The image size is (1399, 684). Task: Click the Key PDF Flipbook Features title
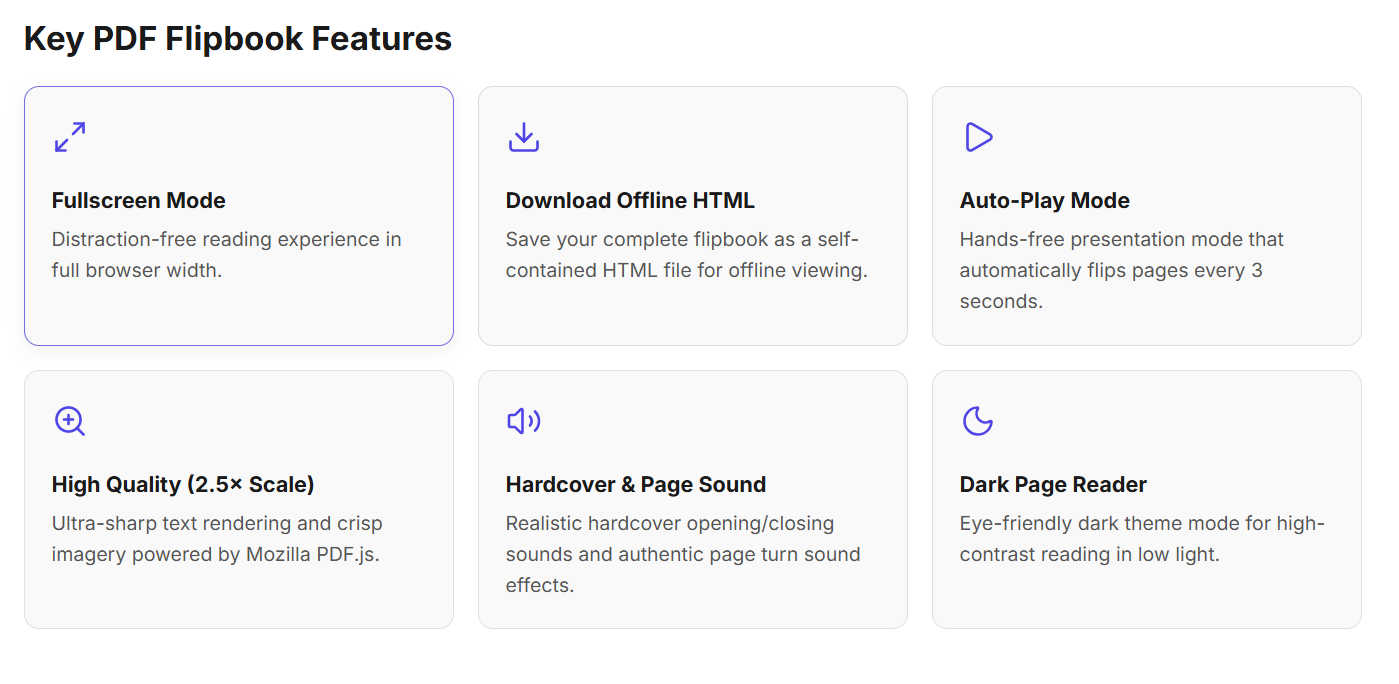pyautogui.click(x=238, y=39)
